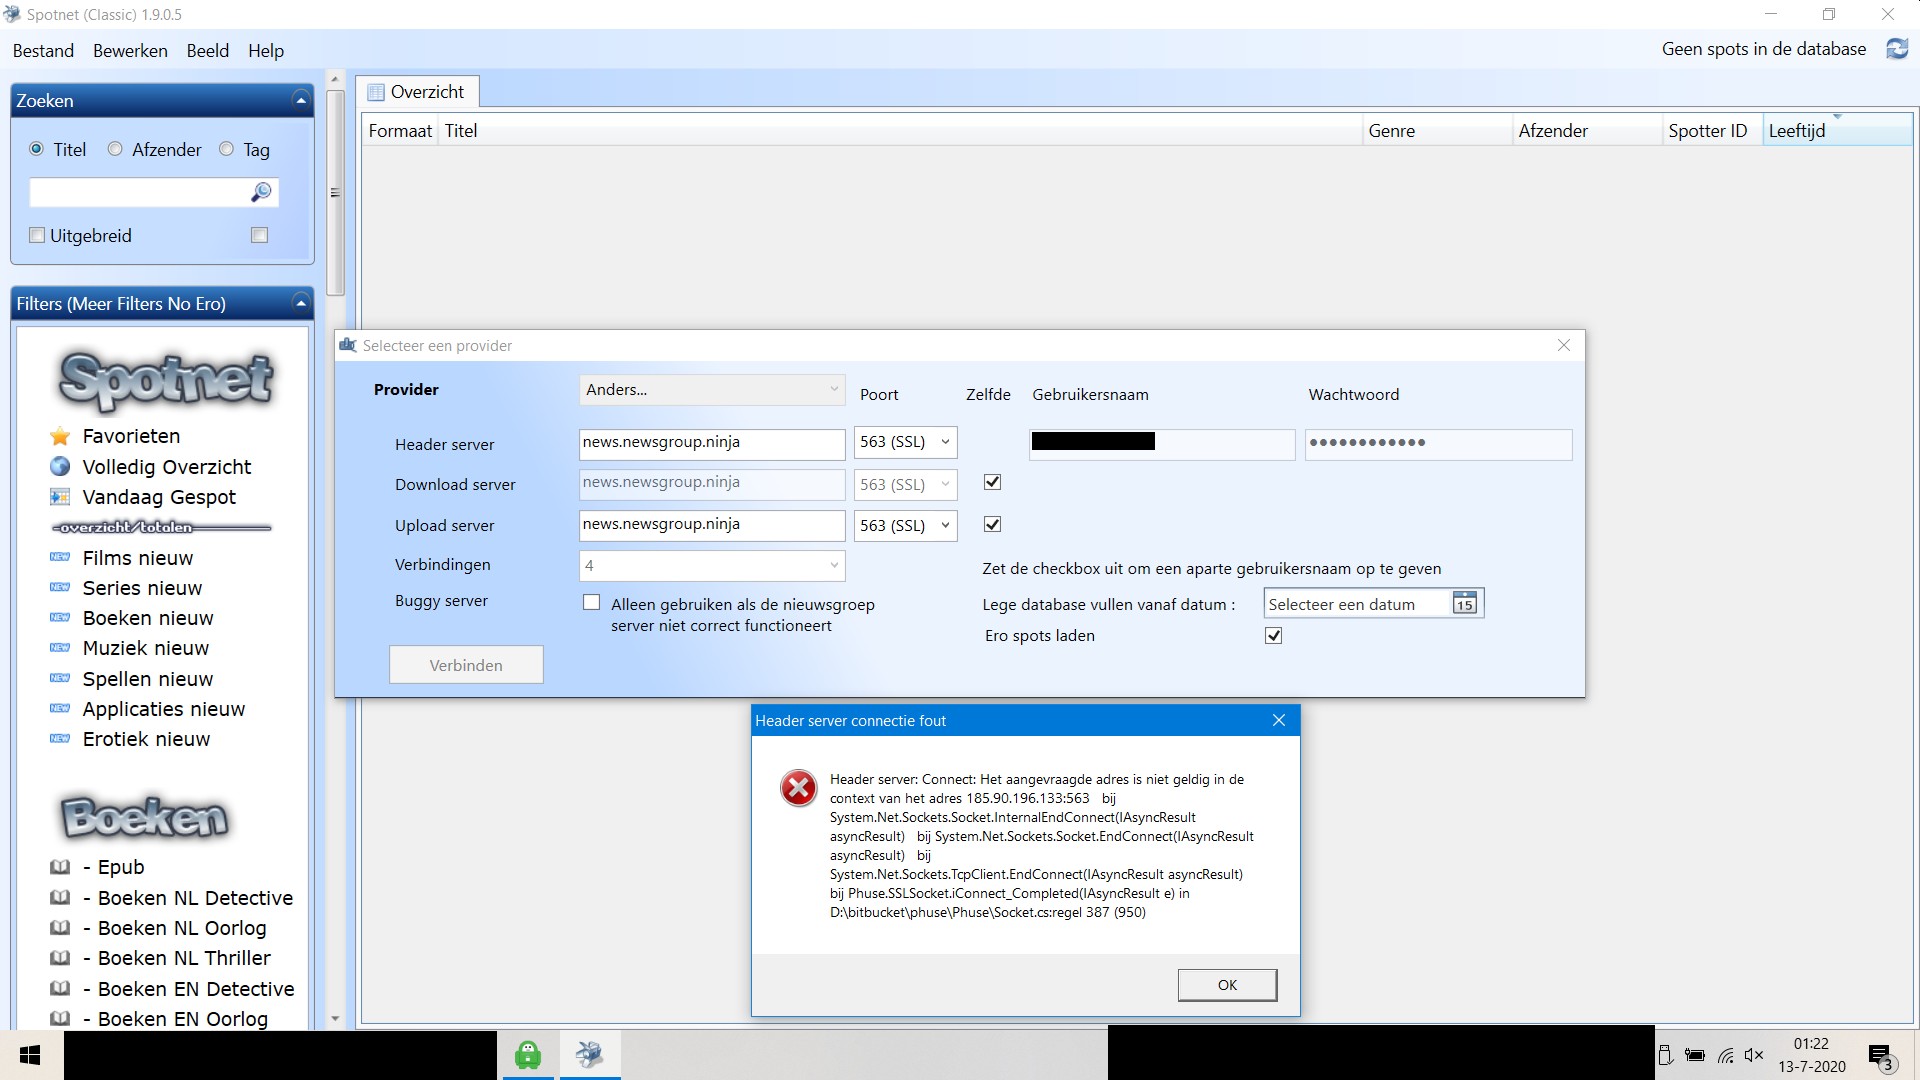Open the Help menu
The height and width of the screenshot is (1080, 1920).
pos(266,50)
